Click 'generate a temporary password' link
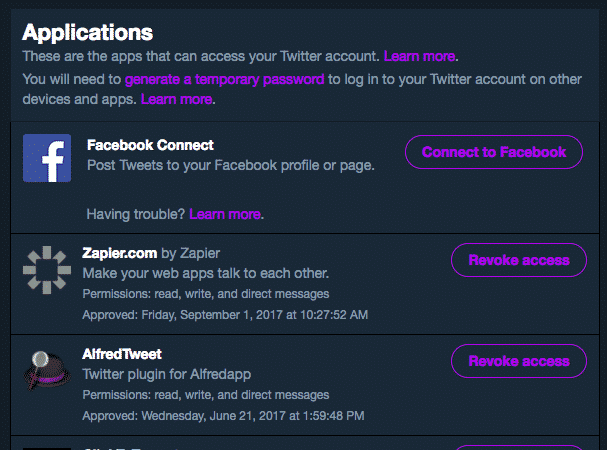 225,79
